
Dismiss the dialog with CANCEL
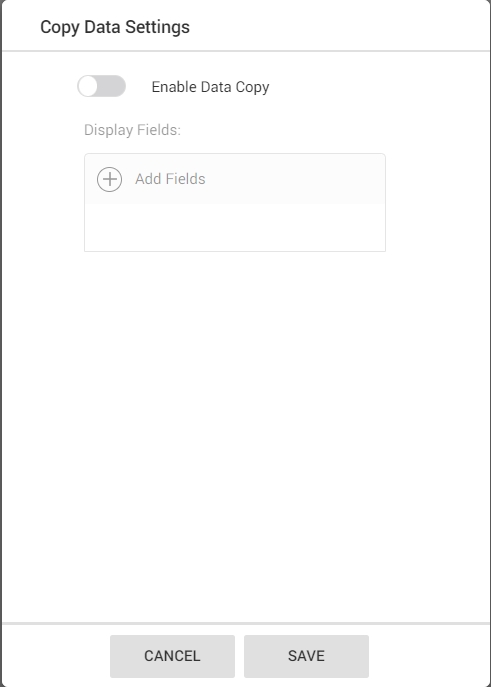[x=172, y=656]
